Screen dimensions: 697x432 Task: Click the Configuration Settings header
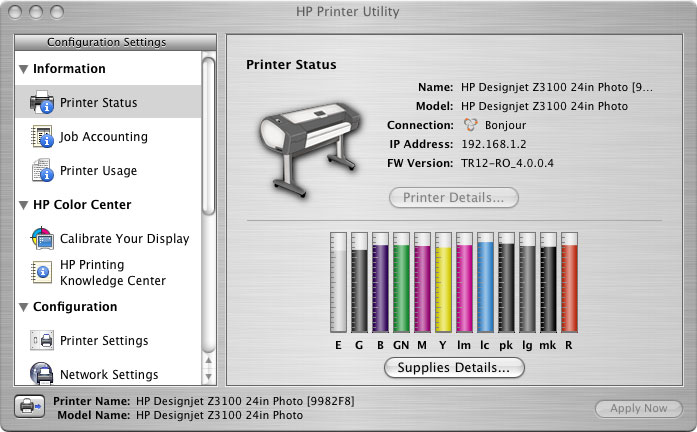click(x=116, y=42)
